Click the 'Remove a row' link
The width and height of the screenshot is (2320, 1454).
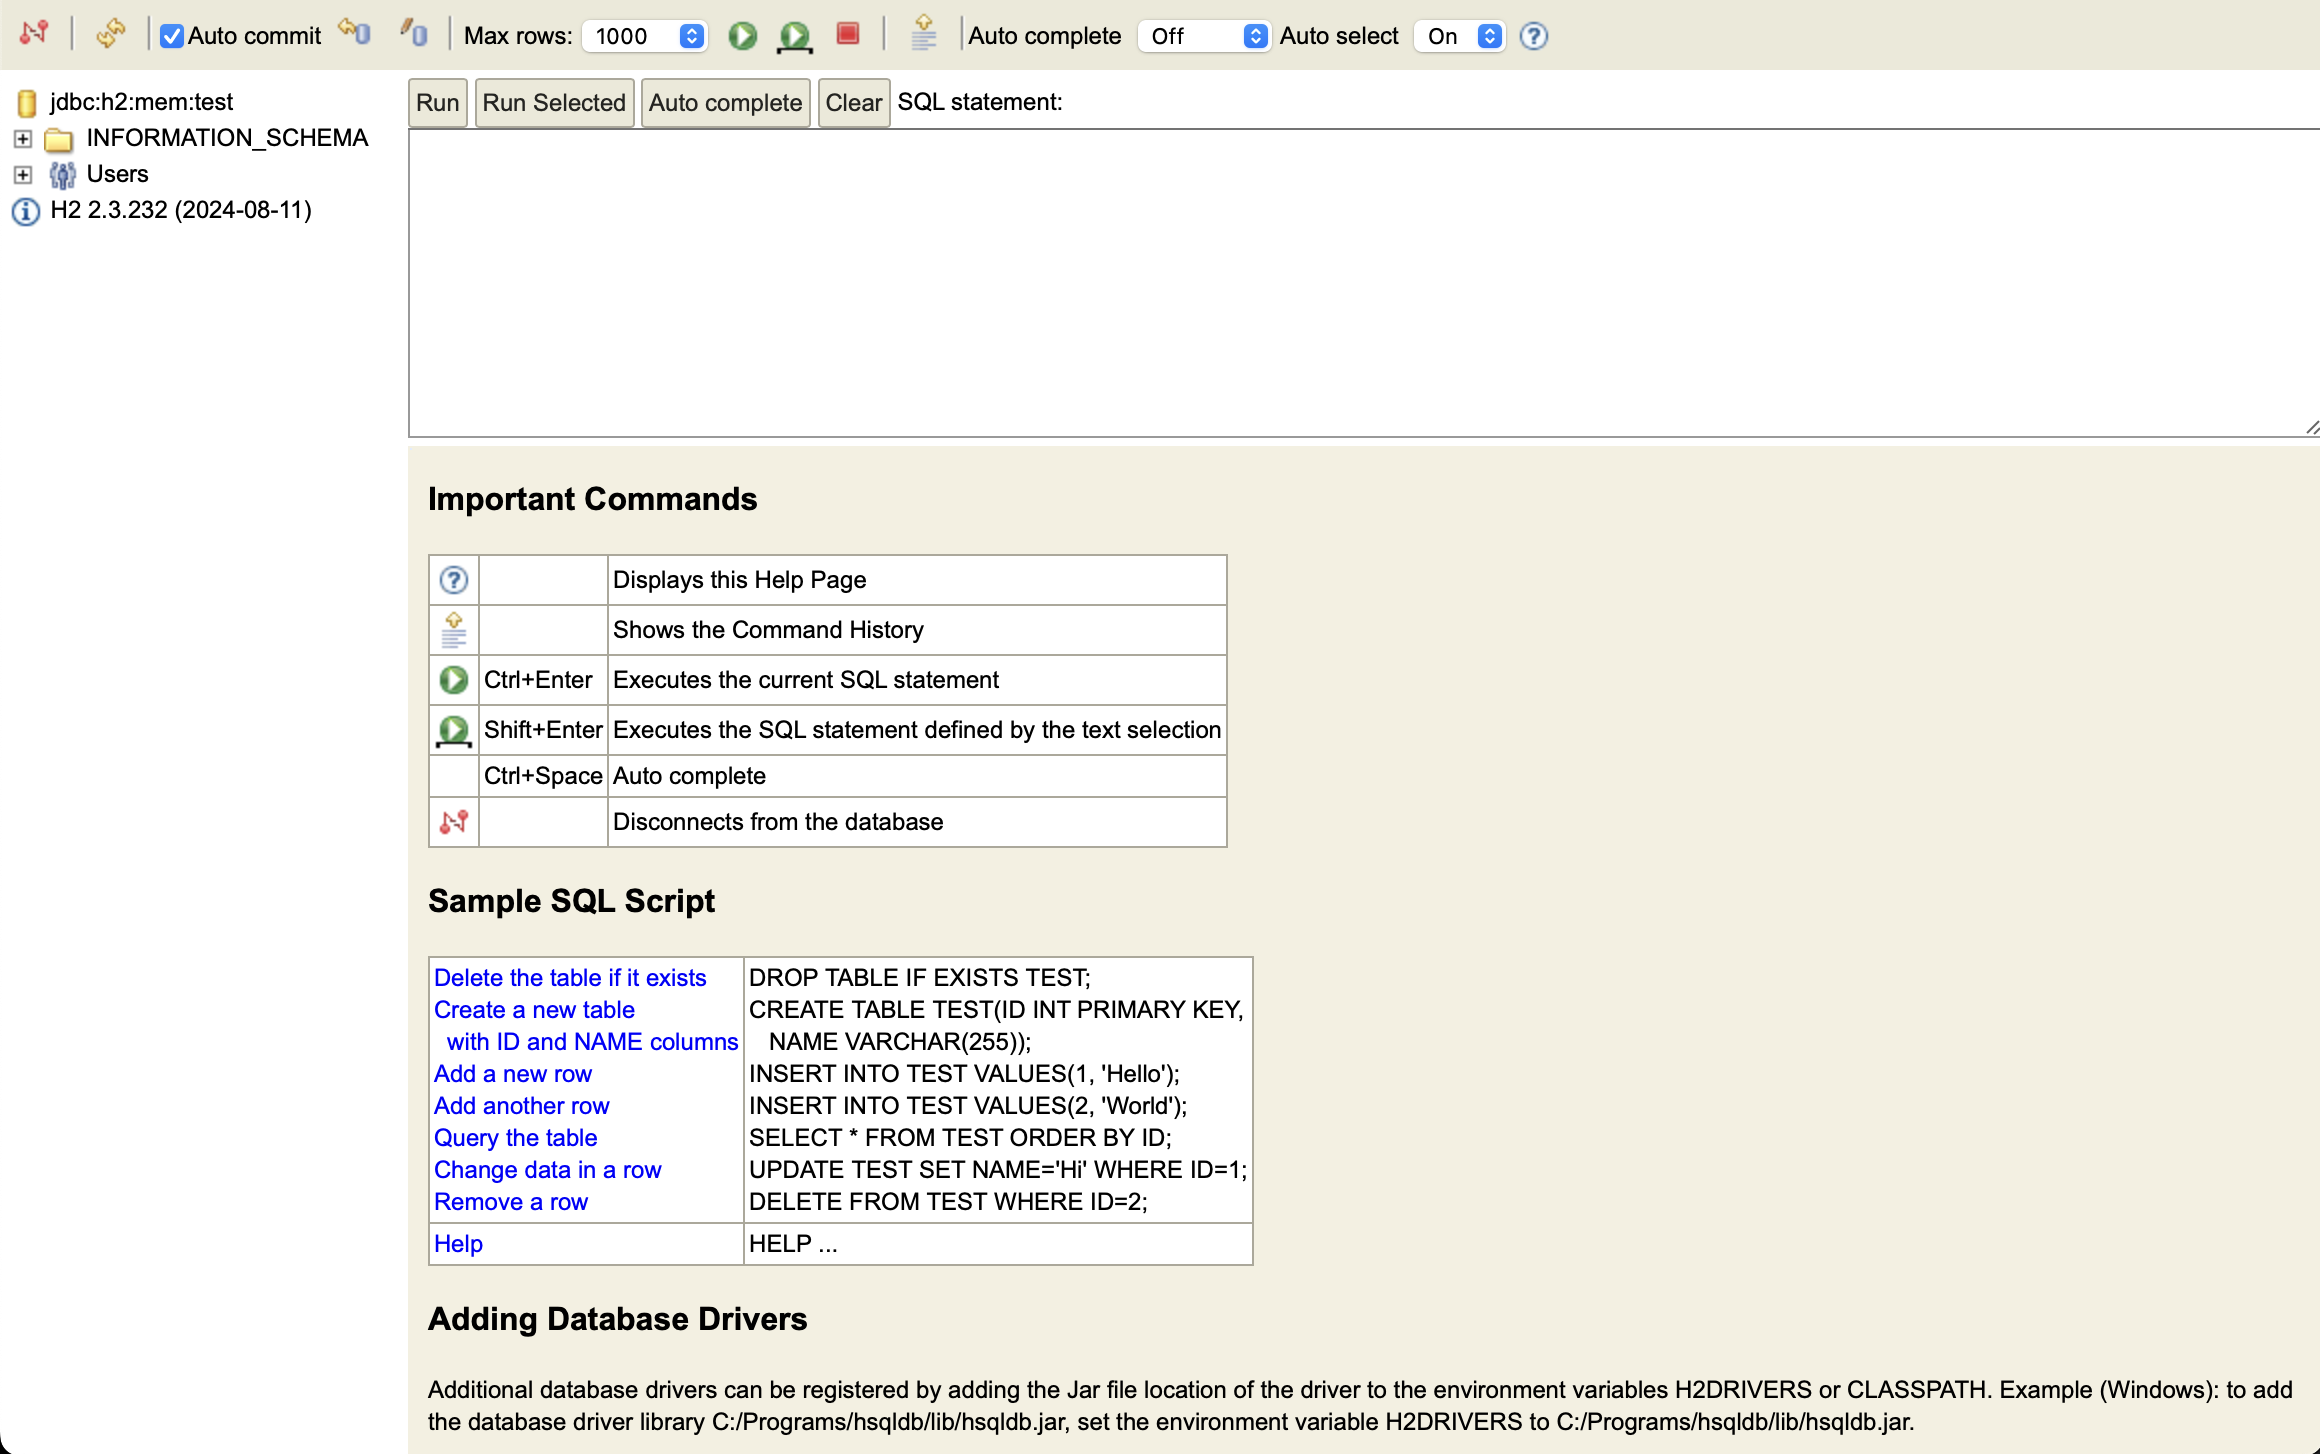click(511, 1201)
